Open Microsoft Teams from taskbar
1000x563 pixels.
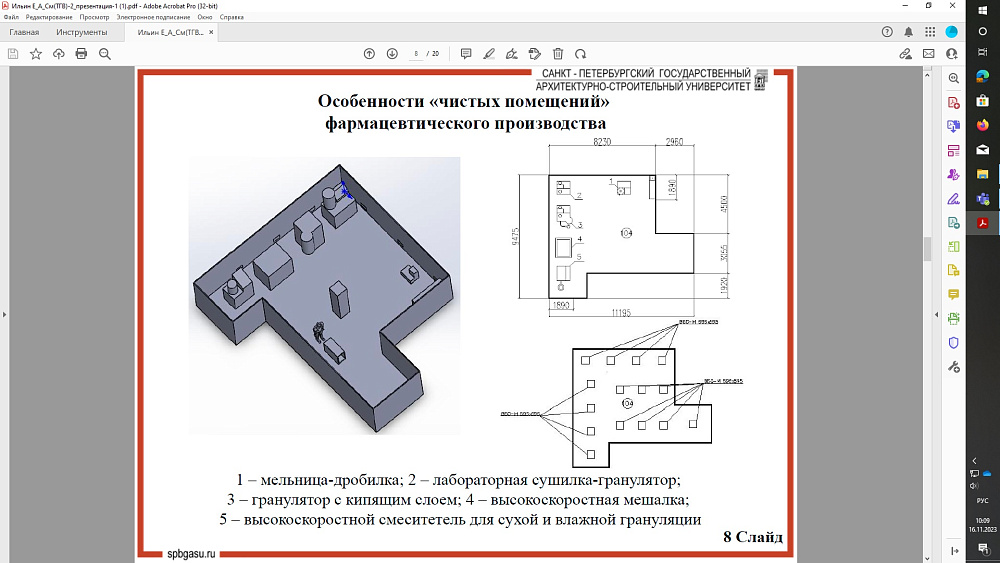coord(983,199)
